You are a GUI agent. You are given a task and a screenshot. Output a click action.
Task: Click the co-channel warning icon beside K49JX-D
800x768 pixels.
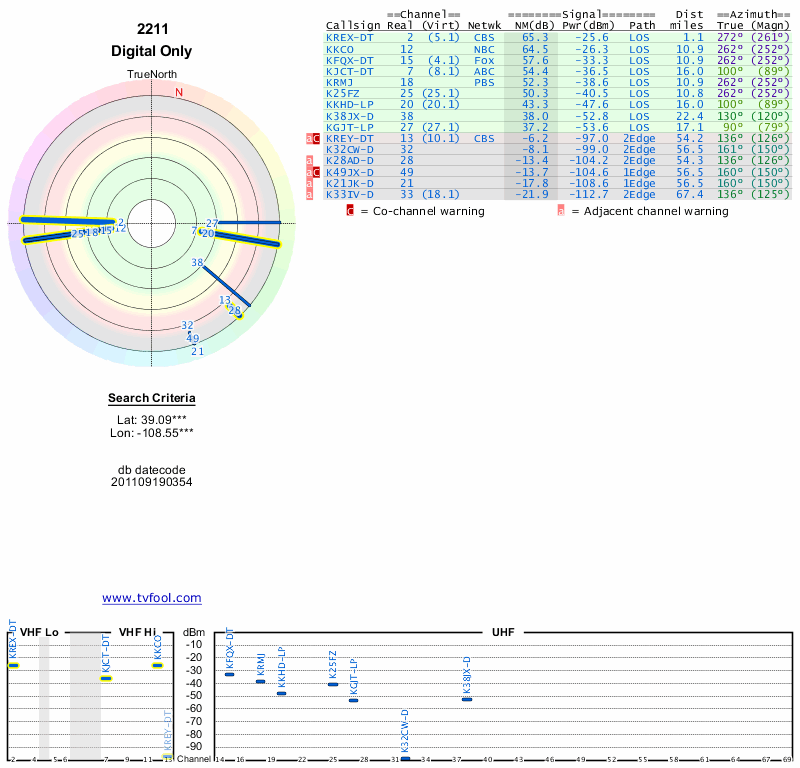318,172
